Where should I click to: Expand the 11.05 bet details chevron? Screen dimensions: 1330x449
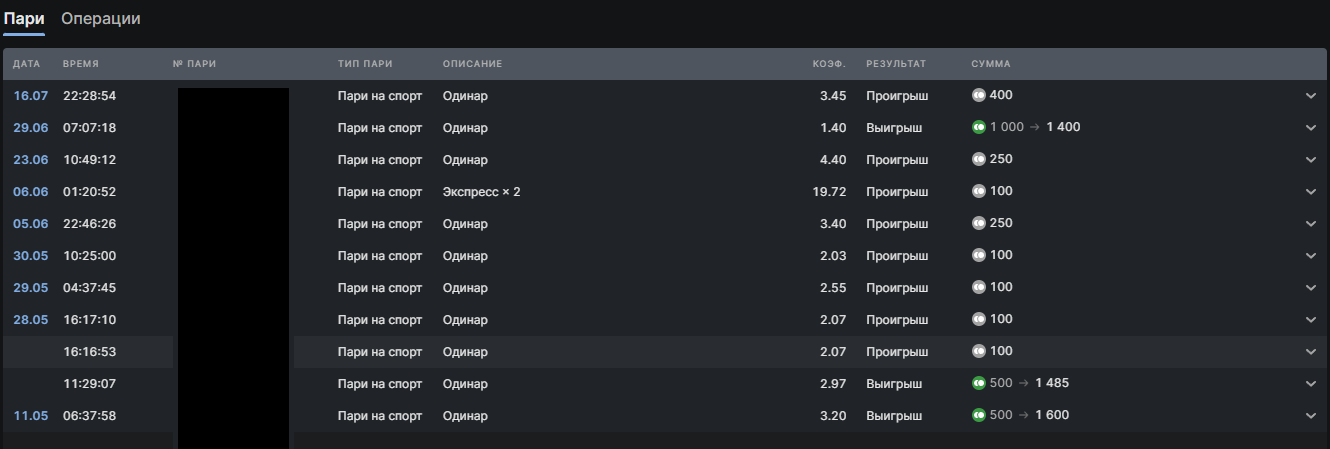click(x=1311, y=416)
